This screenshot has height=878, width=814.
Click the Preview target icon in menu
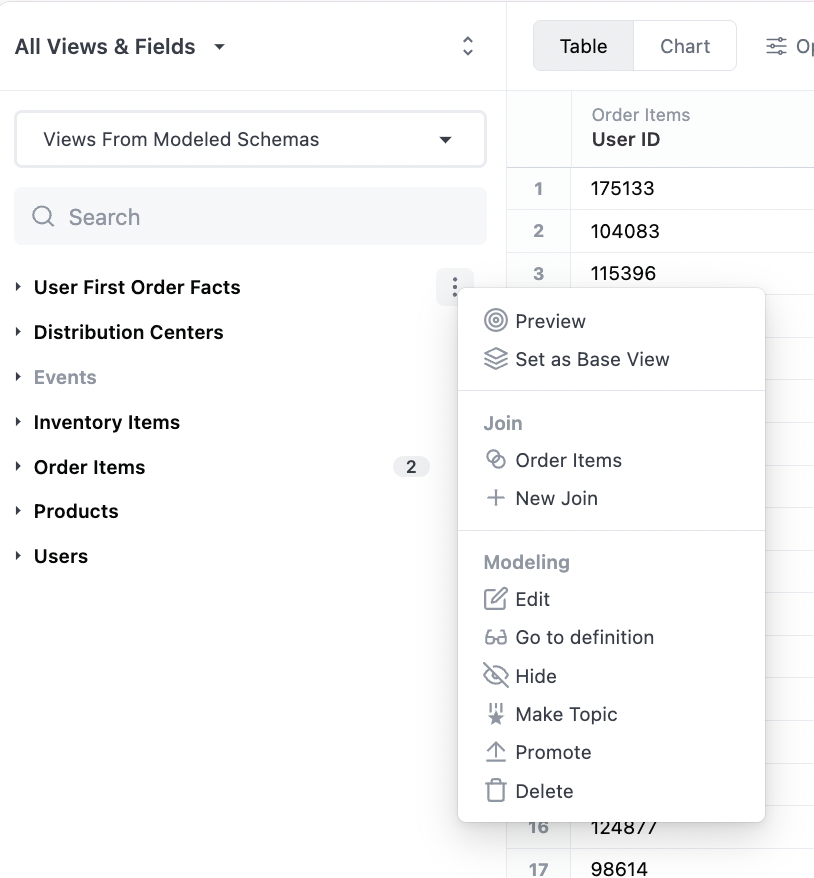495,321
